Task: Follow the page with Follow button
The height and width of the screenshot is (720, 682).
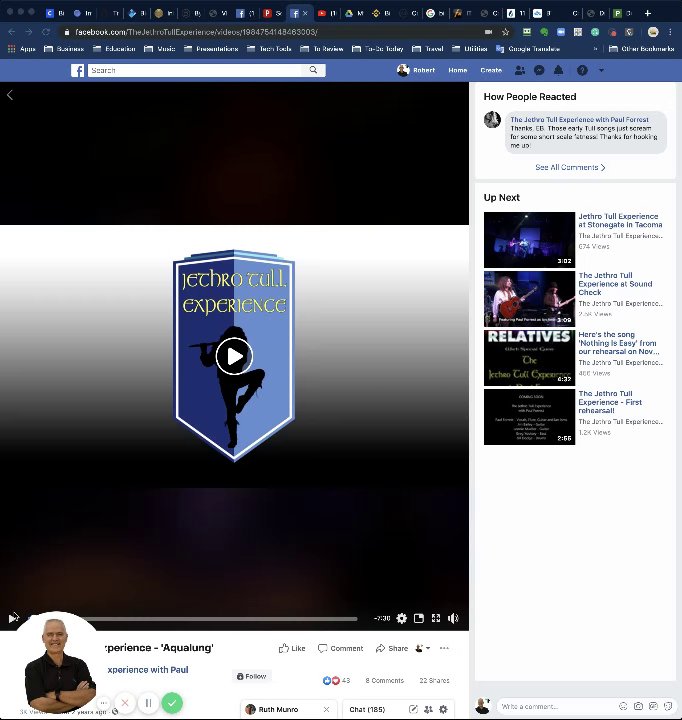Action: 251,676
